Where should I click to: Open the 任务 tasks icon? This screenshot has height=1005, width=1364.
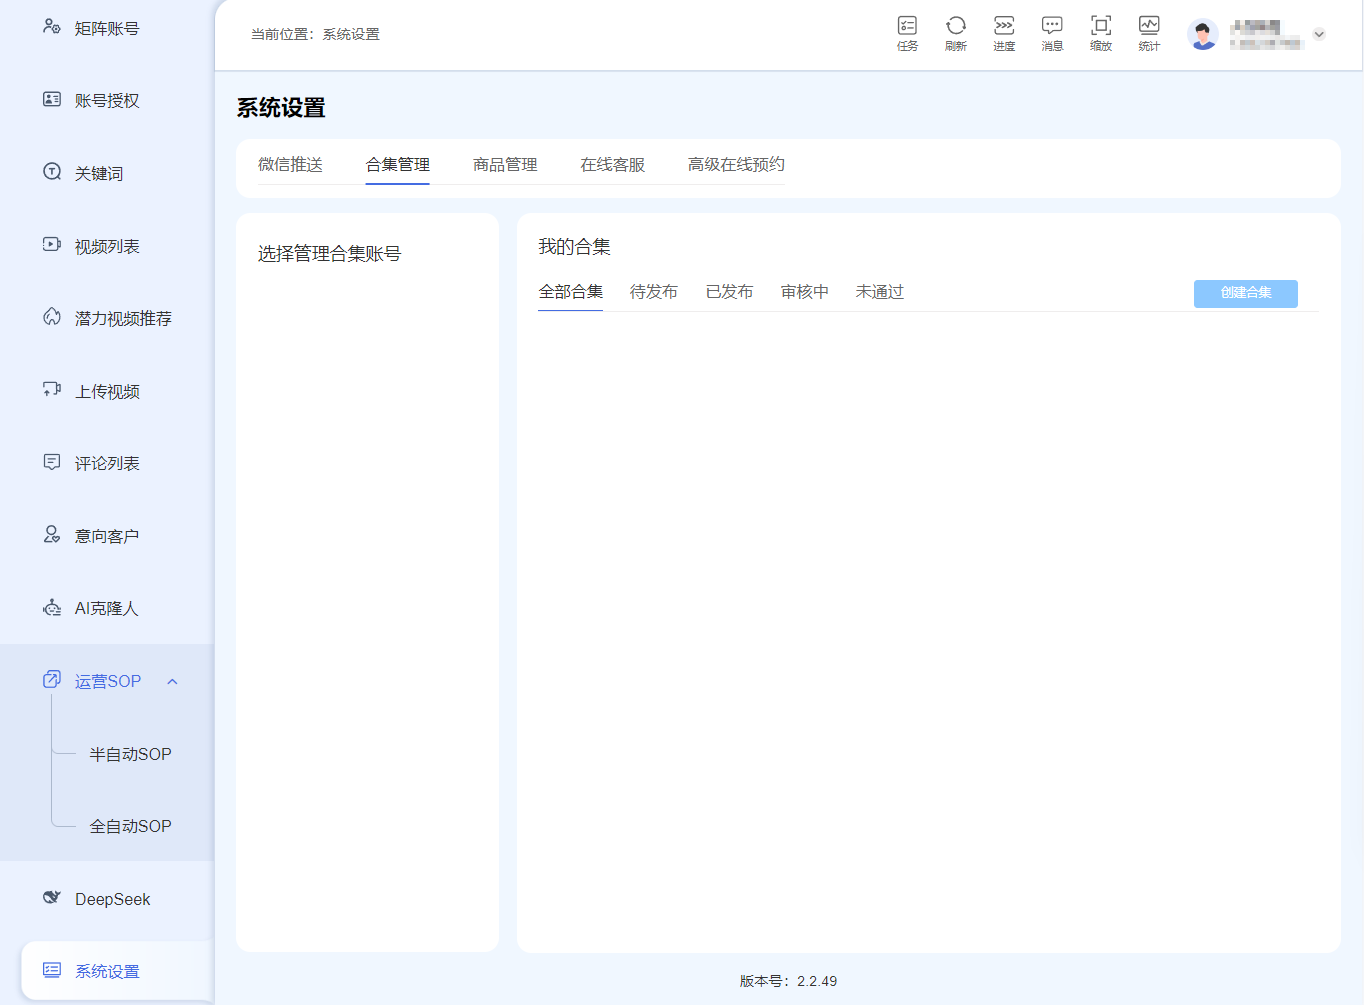pos(907,26)
